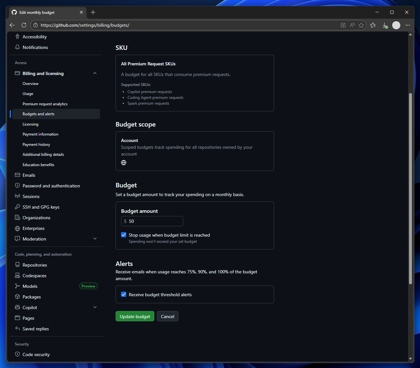Screen dimensions: 420x368
Task: Click the Notifications bell icon
Action: [17, 47]
